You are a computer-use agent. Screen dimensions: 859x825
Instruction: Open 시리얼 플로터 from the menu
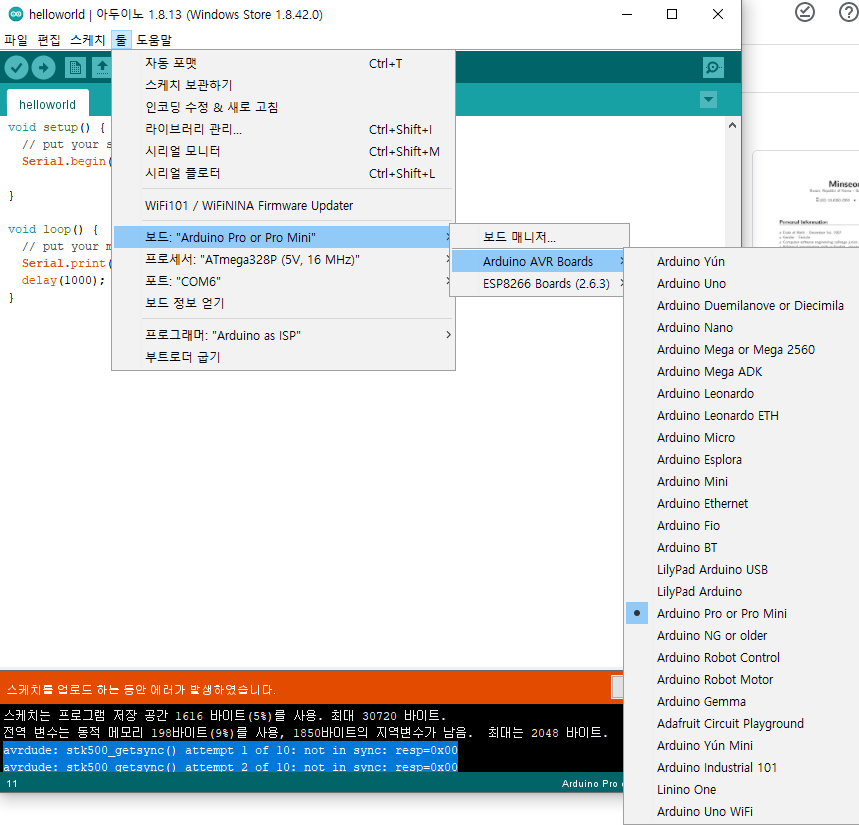(284, 173)
